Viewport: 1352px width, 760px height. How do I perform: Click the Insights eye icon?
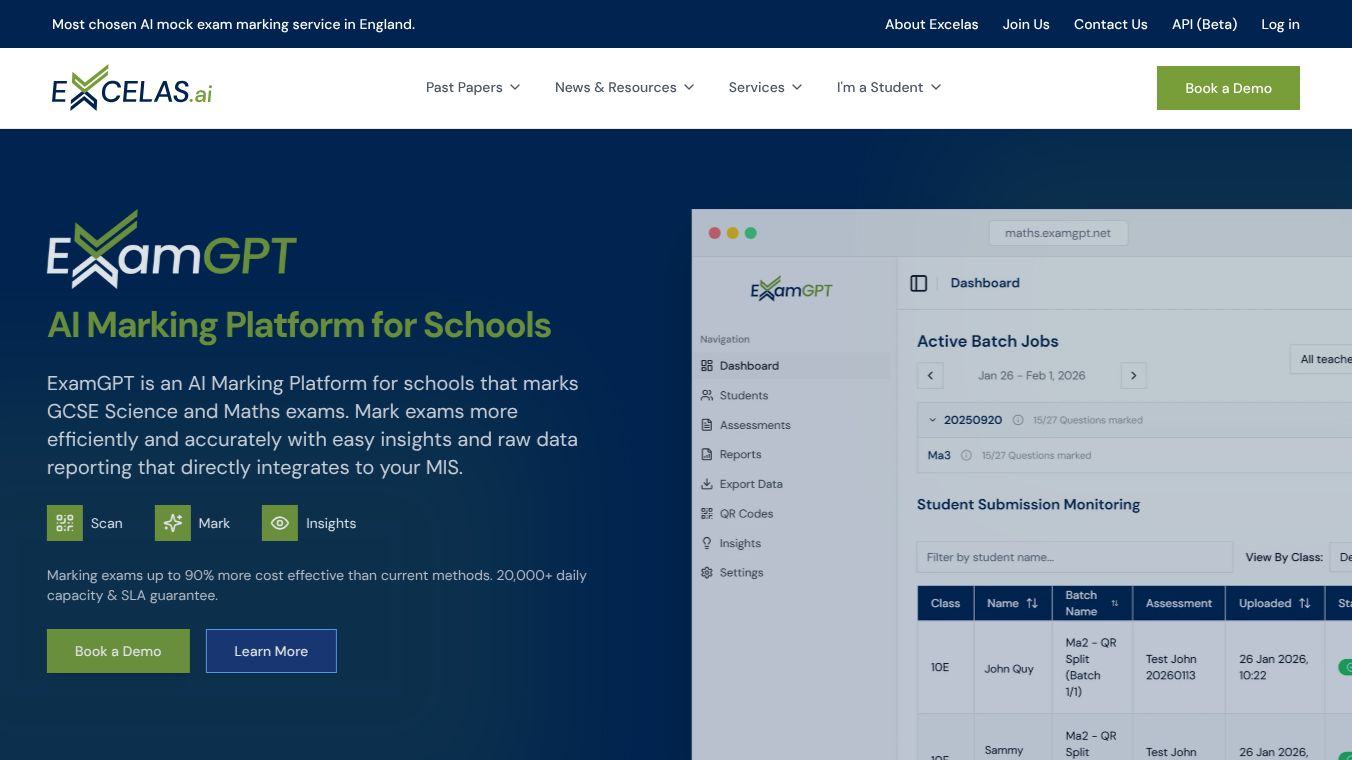coord(280,523)
